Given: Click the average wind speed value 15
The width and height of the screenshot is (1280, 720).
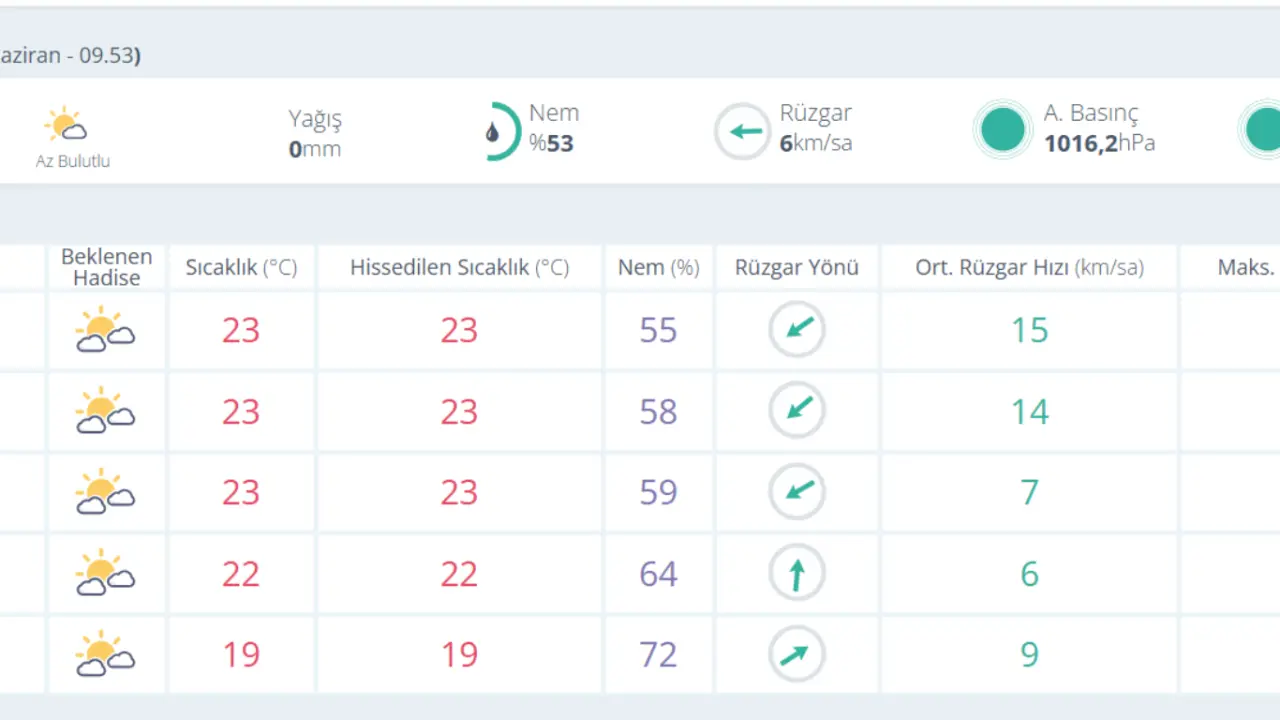Looking at the screenshot, I should tap(1029, 330).
